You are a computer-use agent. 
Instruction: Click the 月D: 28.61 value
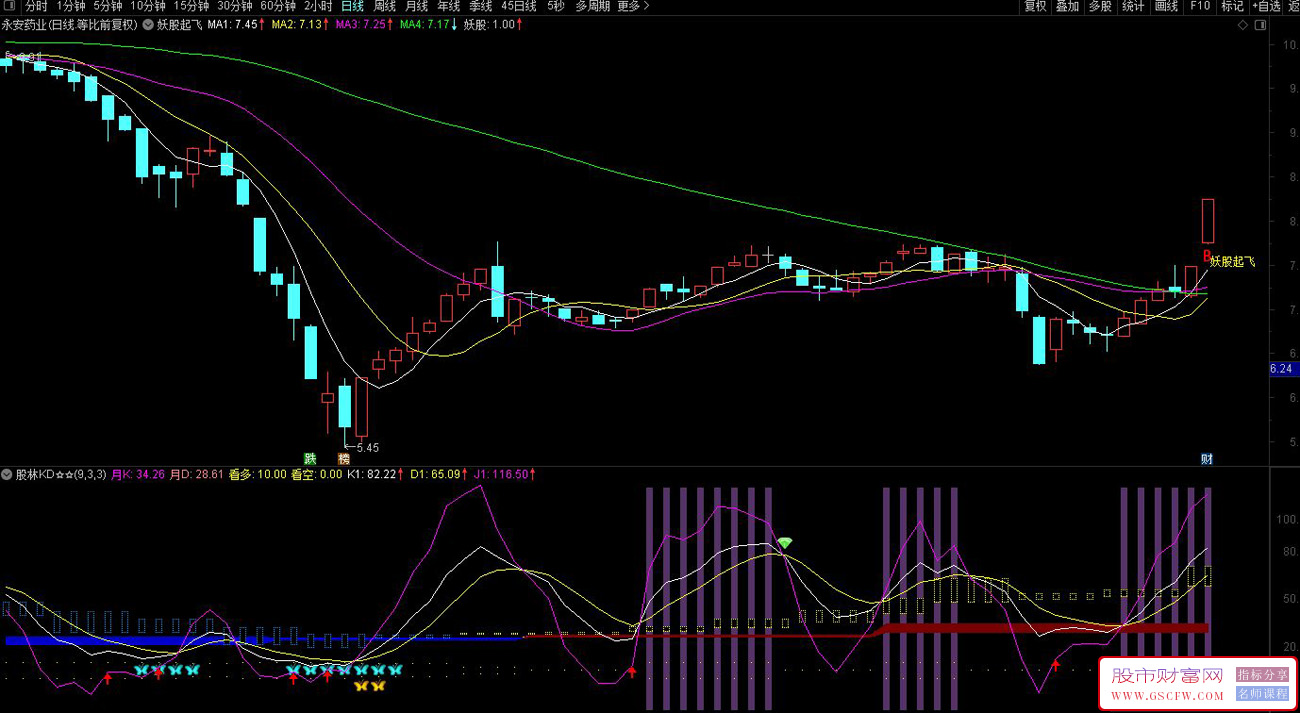click(x=197, y=474)
